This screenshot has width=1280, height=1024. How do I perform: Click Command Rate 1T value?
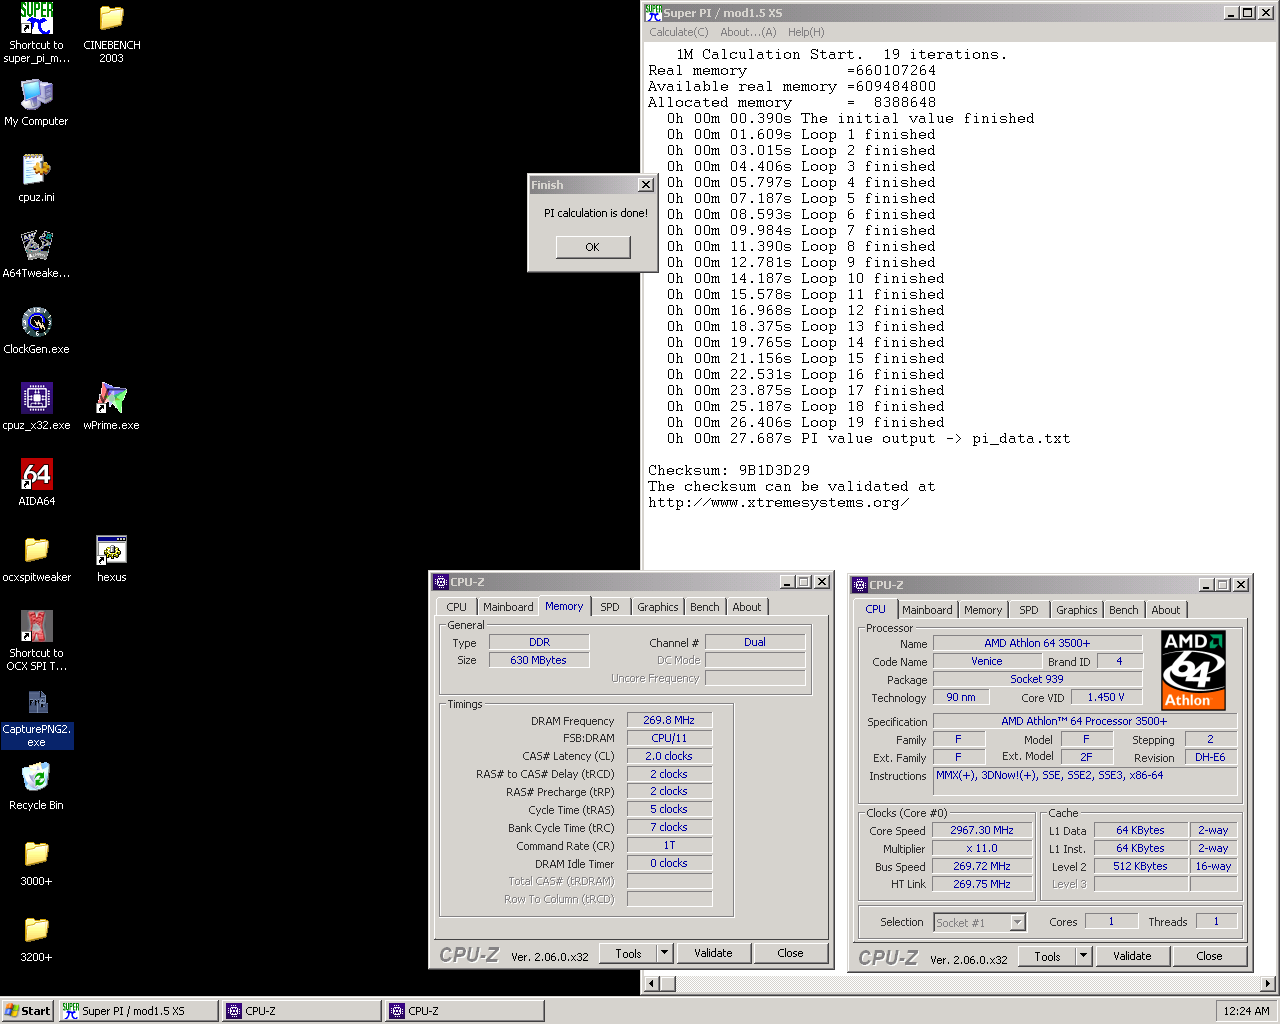point(669,845)
